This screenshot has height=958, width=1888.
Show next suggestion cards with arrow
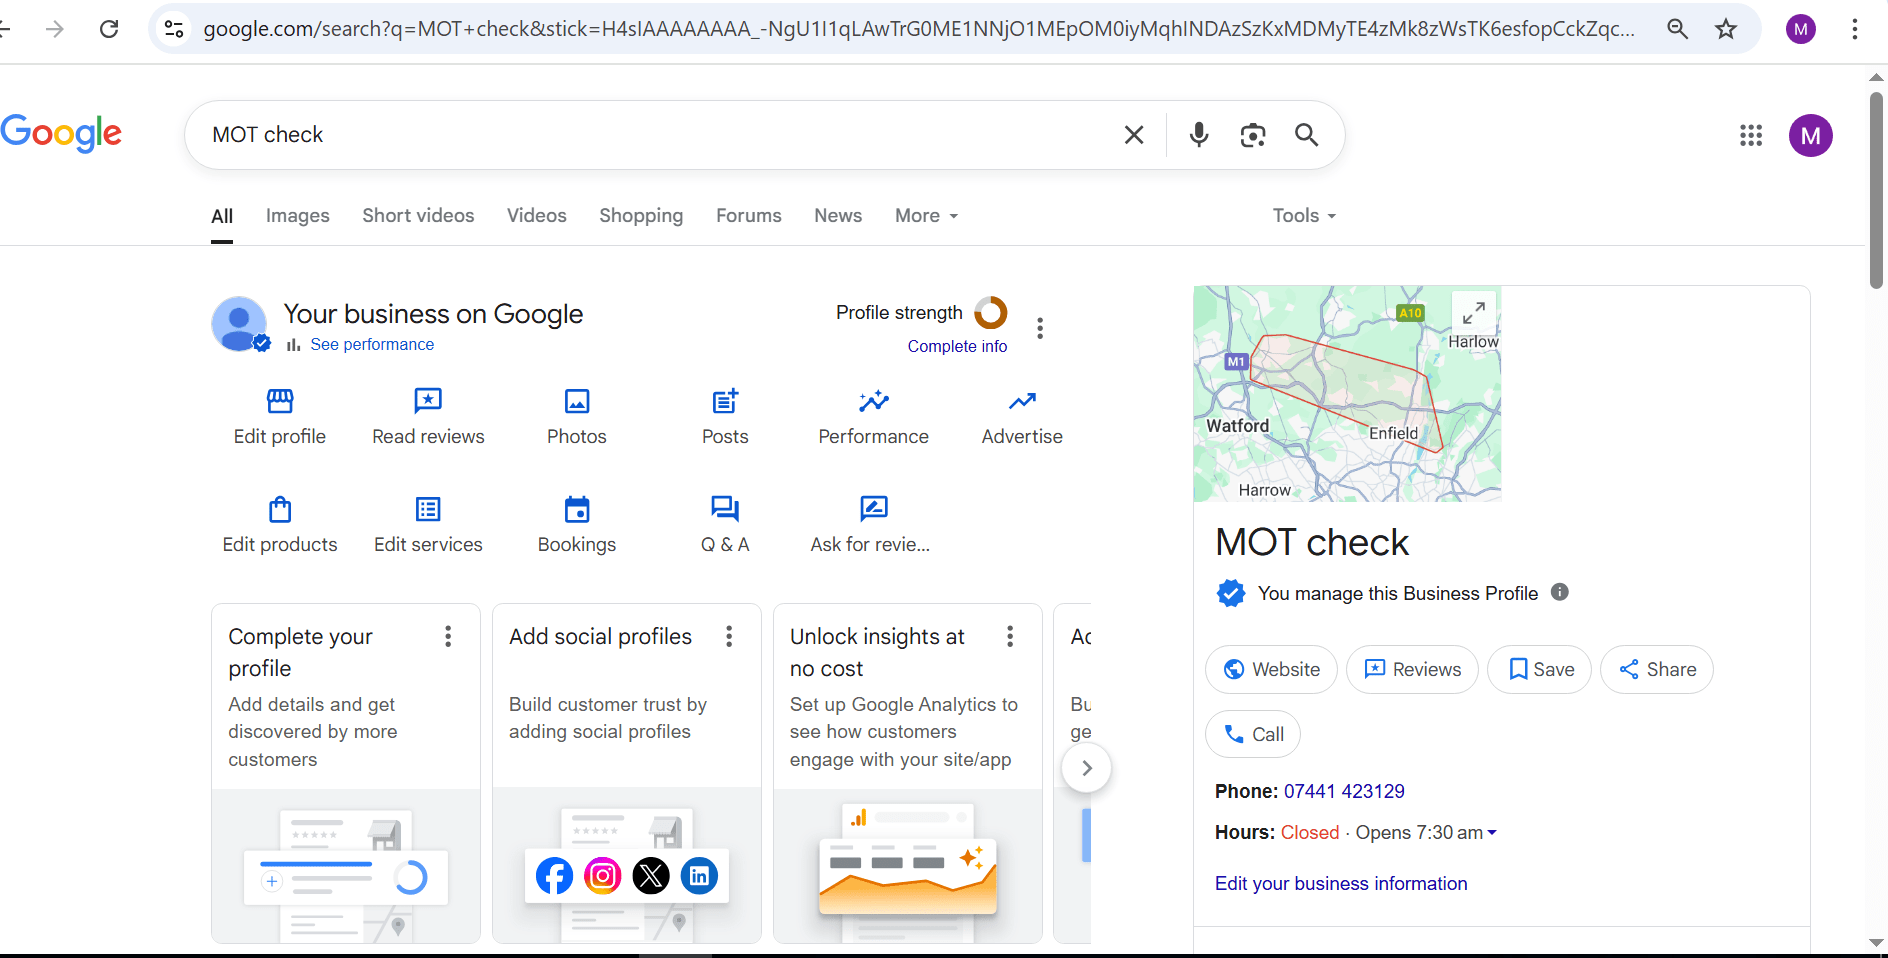pos(1087,768)
